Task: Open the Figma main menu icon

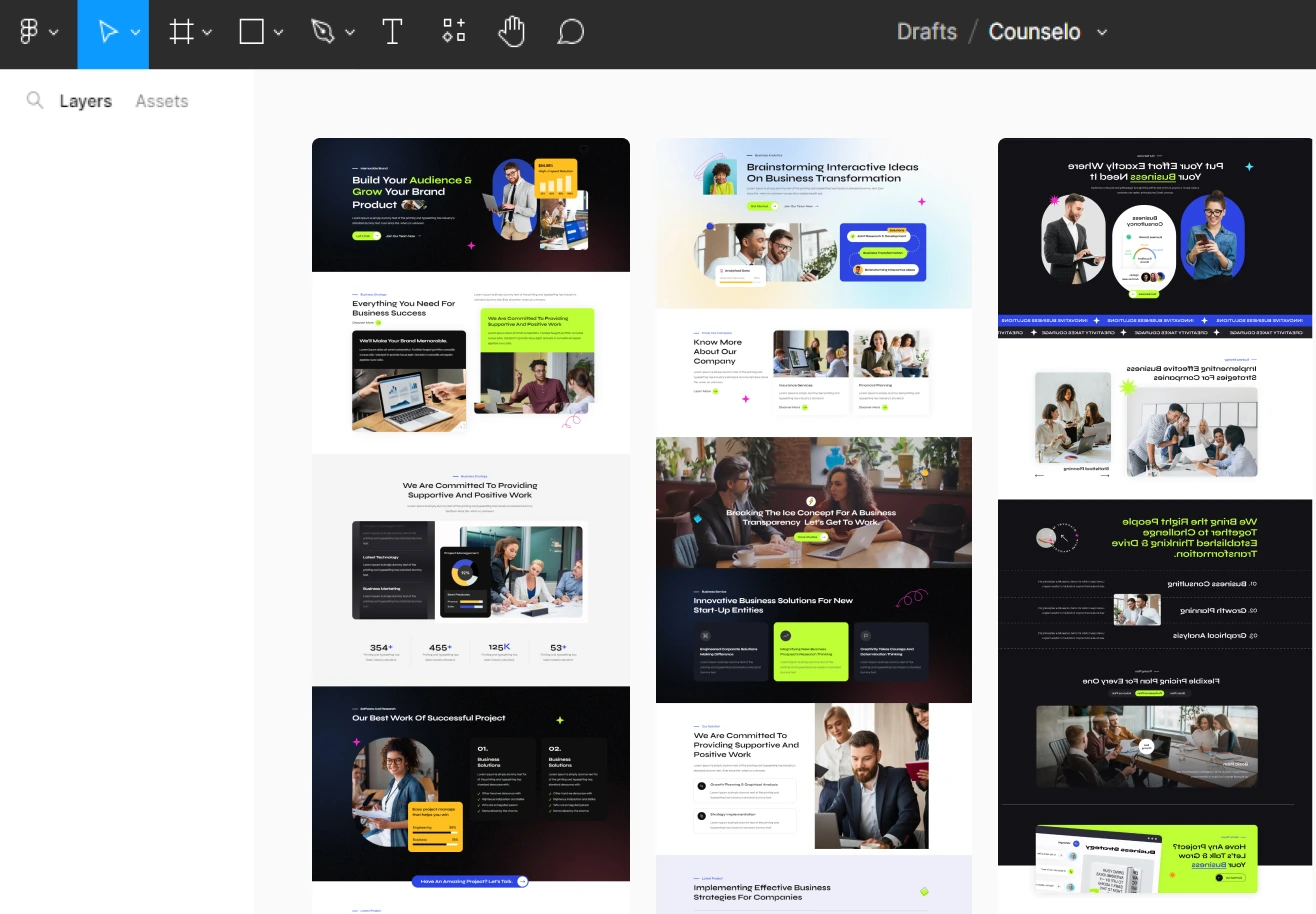Action: click(x=29, y=32)
